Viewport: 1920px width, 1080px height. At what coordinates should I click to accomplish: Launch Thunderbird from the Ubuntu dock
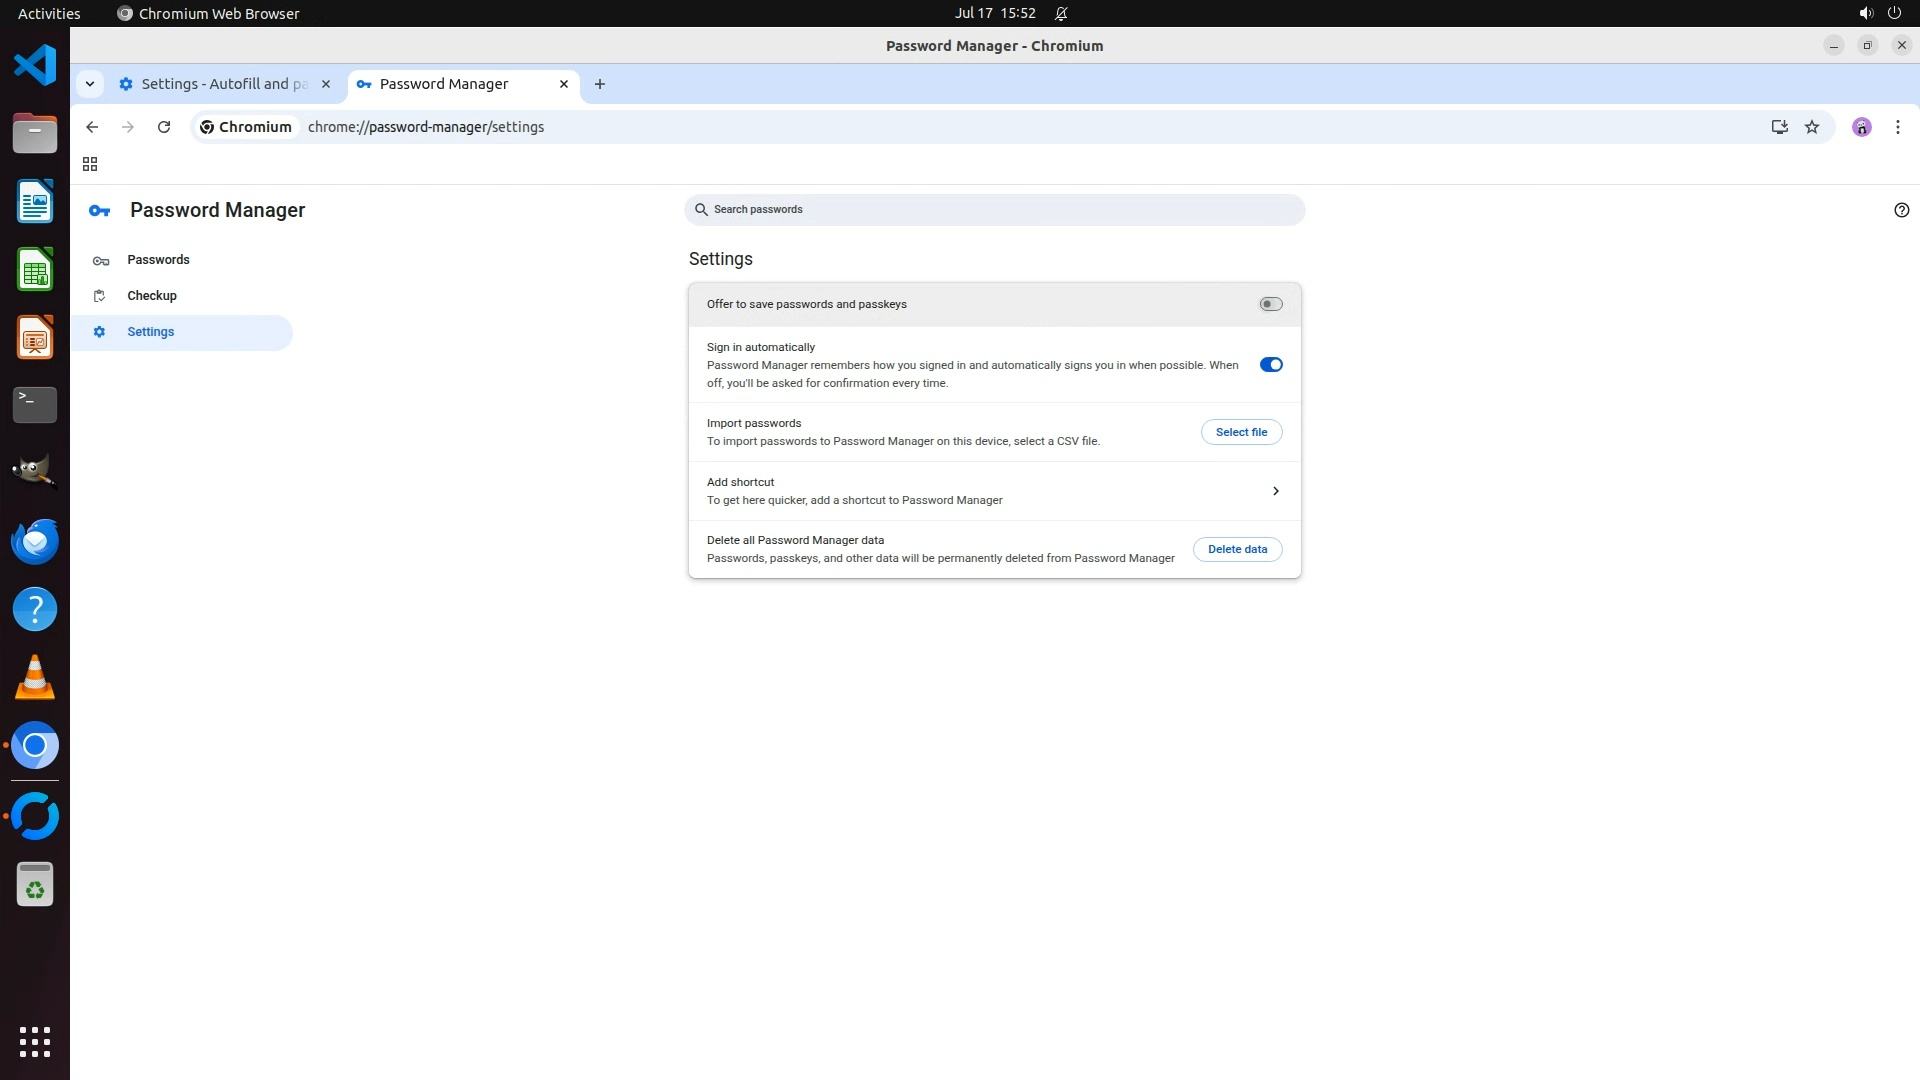tap(35, 542)
